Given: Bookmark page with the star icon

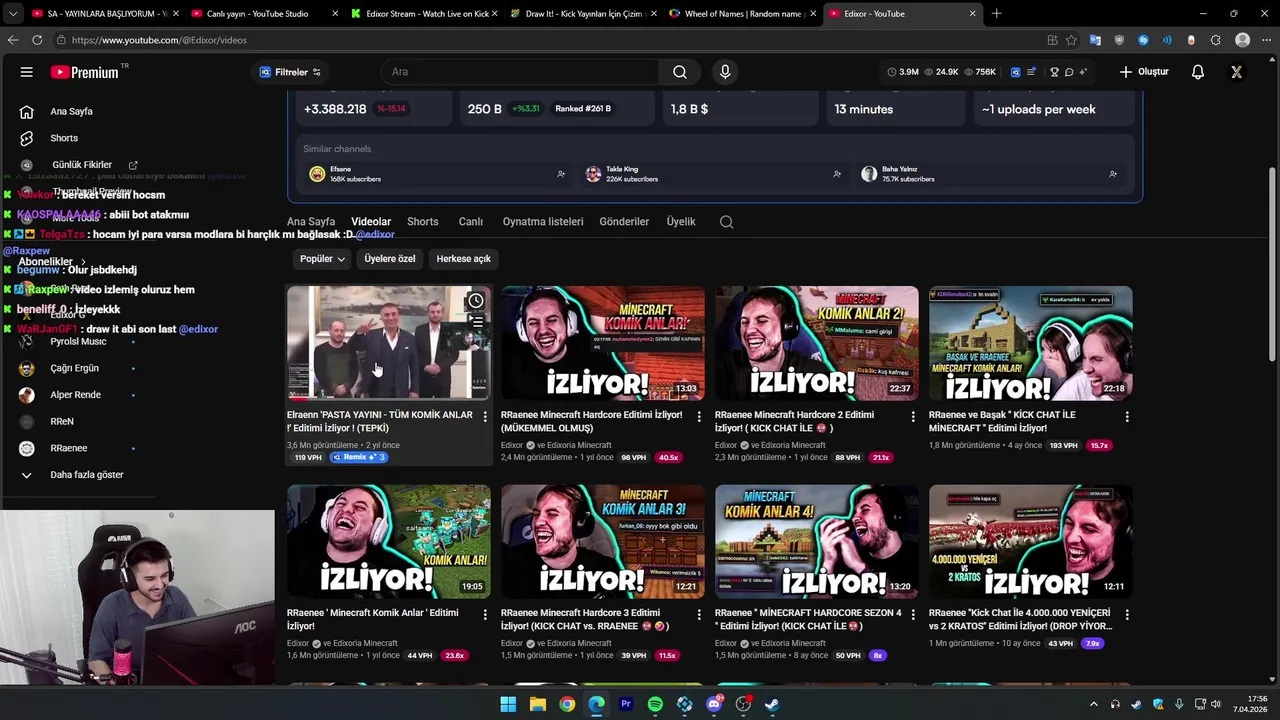Looking at the screenshot, I should pos(1071,40).
